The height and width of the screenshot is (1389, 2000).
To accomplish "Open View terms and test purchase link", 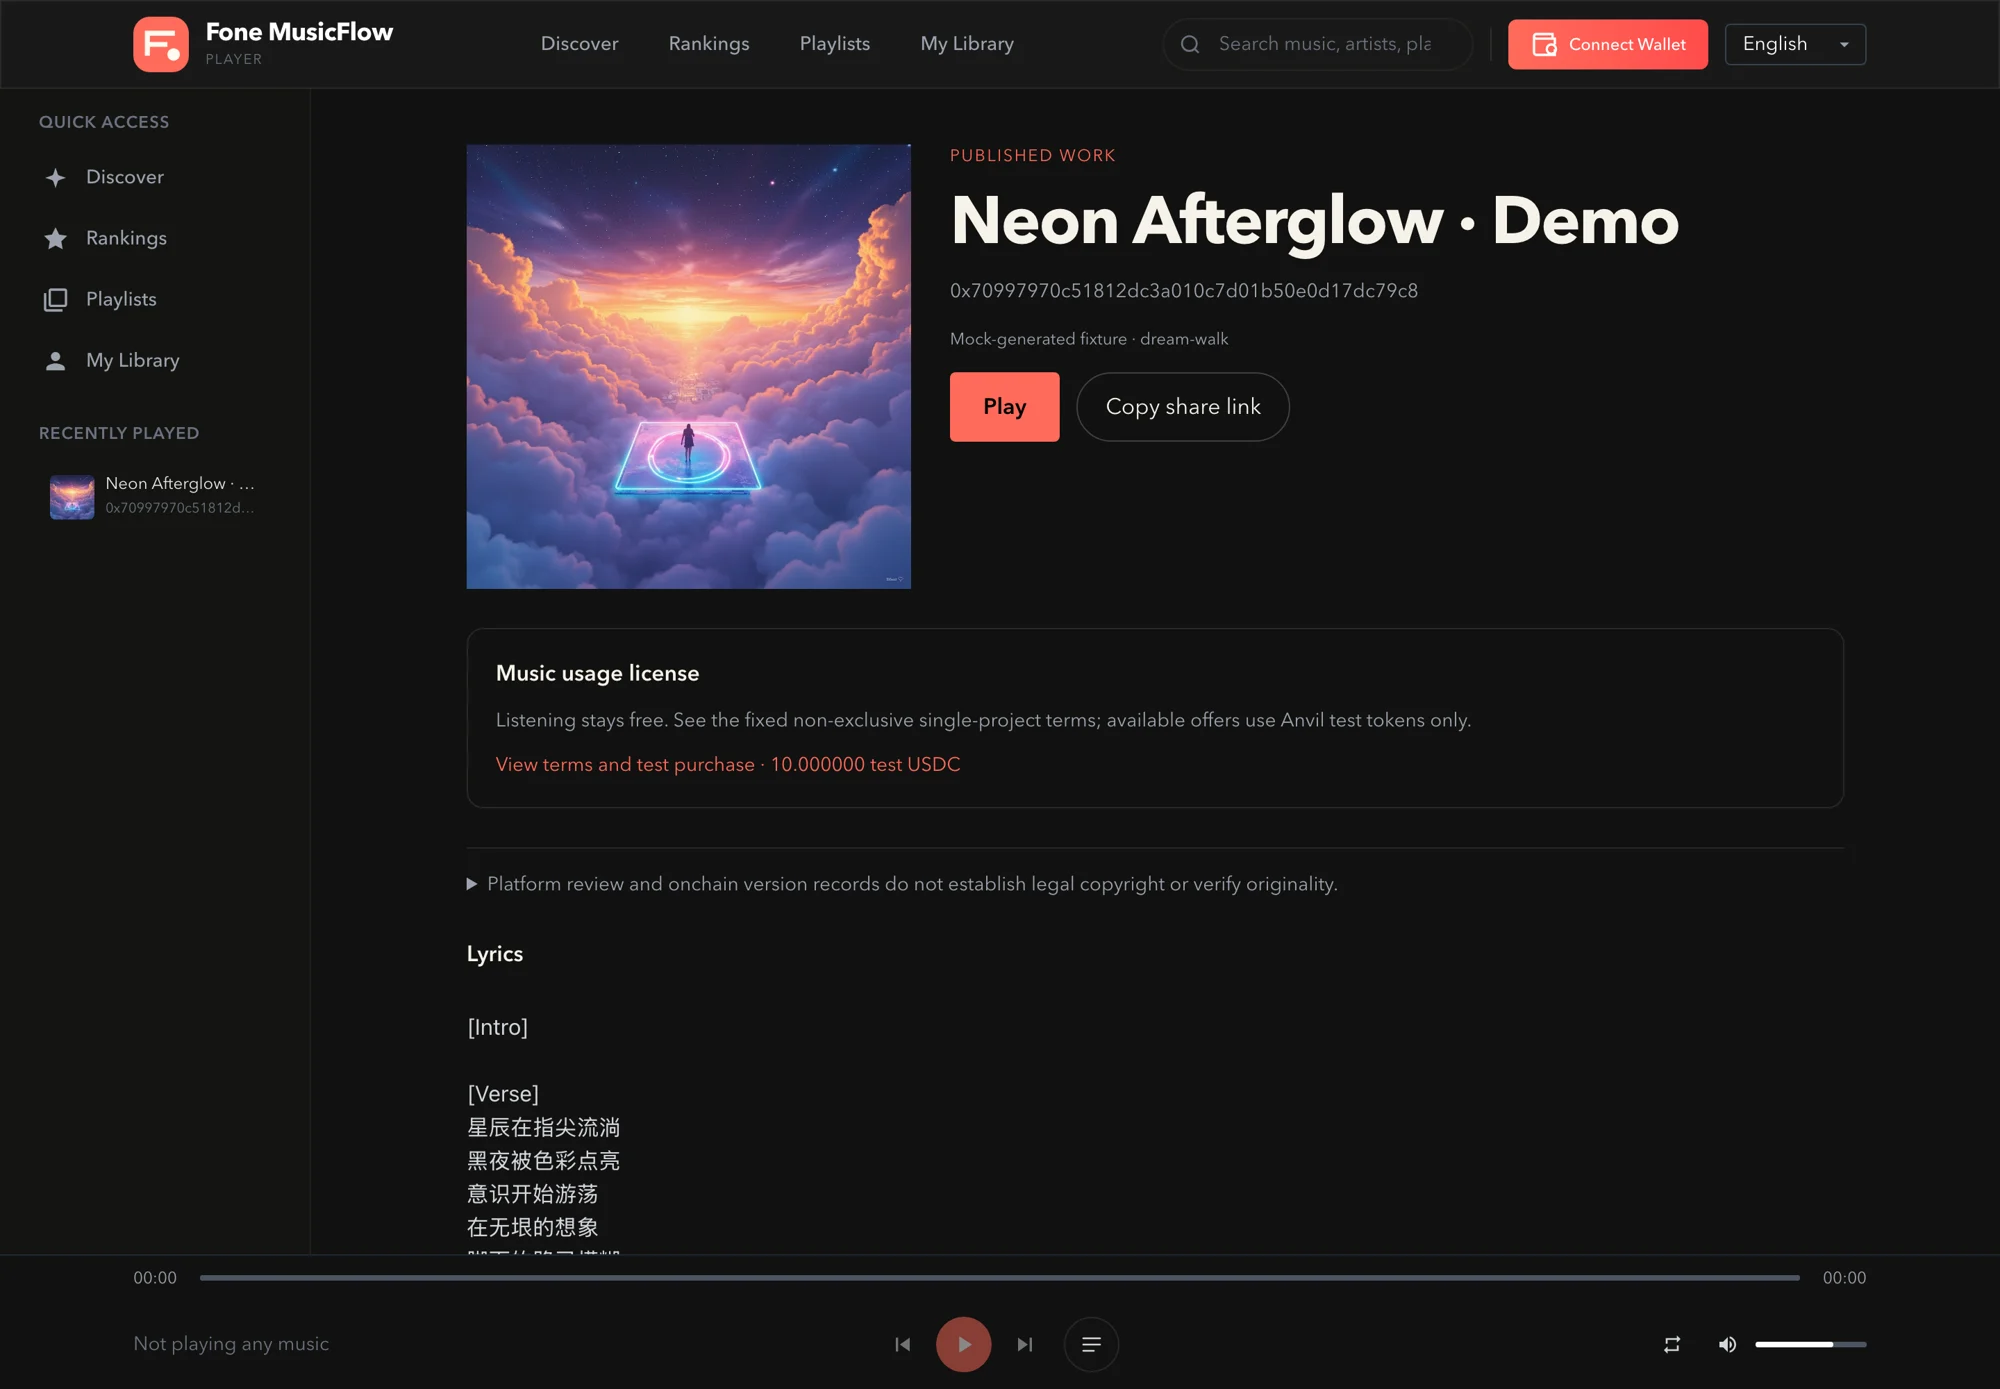I will (x=728, y=764).
